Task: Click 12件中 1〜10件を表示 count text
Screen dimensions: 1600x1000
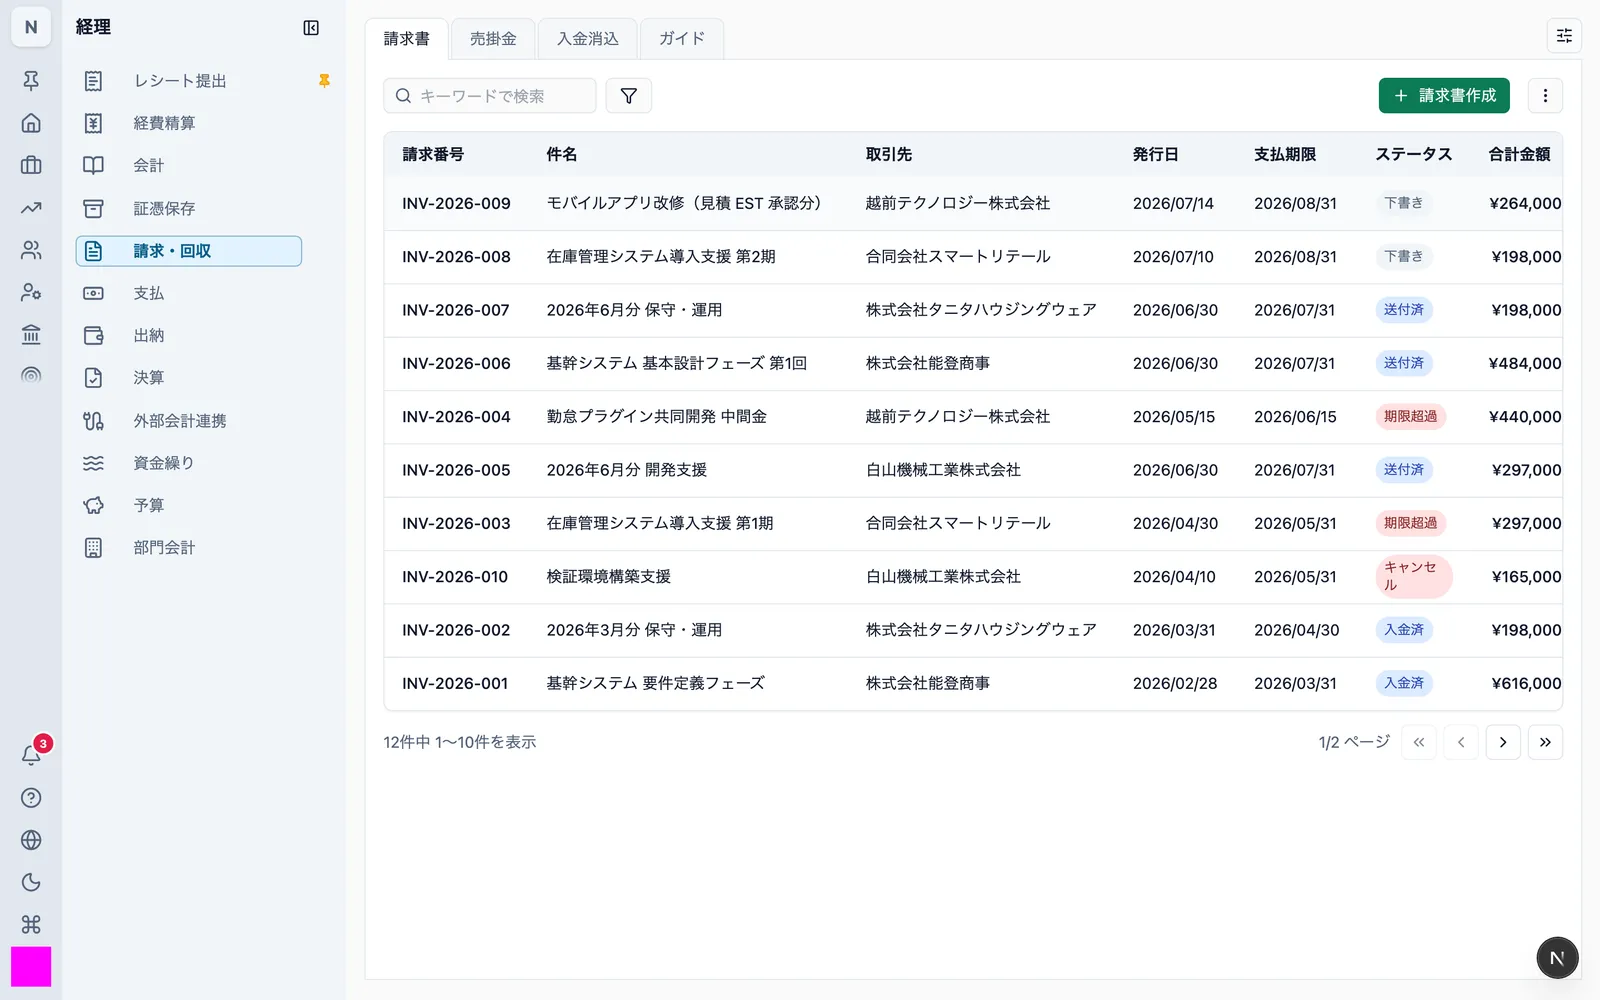Action: click(x=460, y=742)
